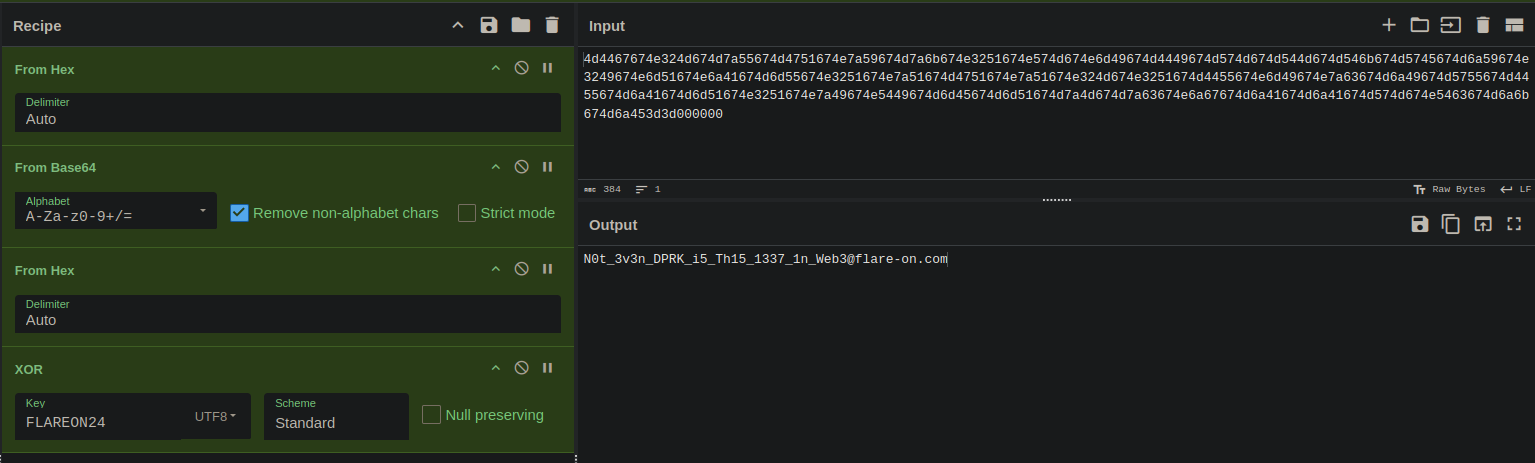Click the Raw Bytes encoding button
The width and height of the screenshot is (1535, 463).
tap(1449, 189)
